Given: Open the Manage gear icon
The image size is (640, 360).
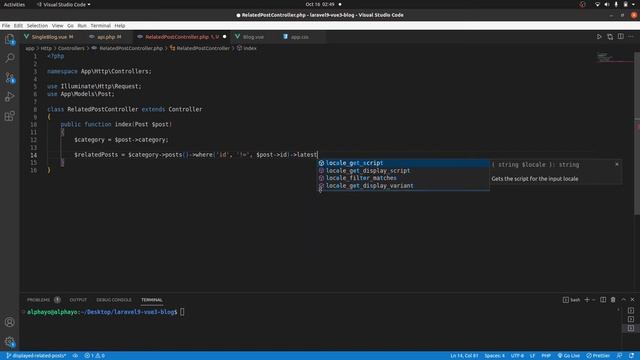Looking at the screenshot, I should pos(9,342).
